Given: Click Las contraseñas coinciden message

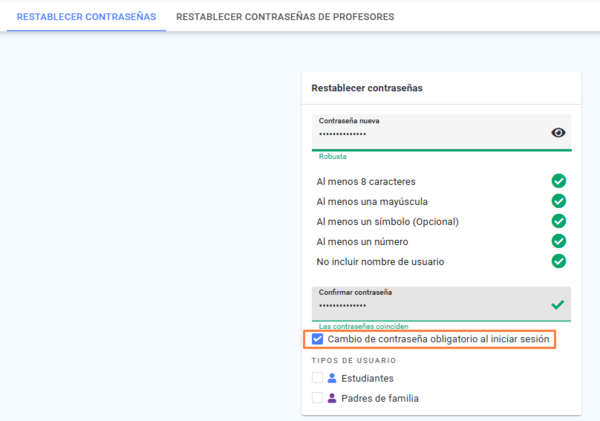Looking at the screenshot, I should tap(364, 326).
